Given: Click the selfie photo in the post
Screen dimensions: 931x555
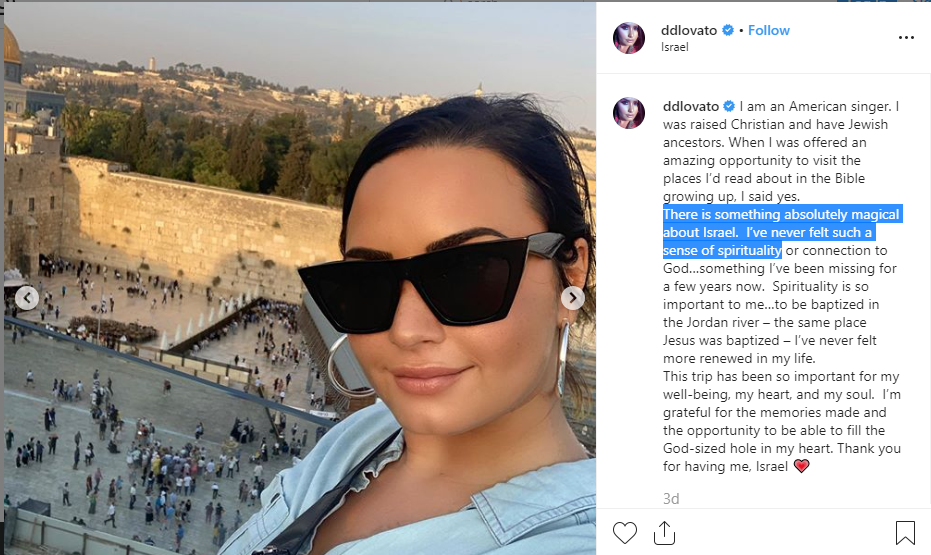Looking at the screenshot, I should point(300,279).
